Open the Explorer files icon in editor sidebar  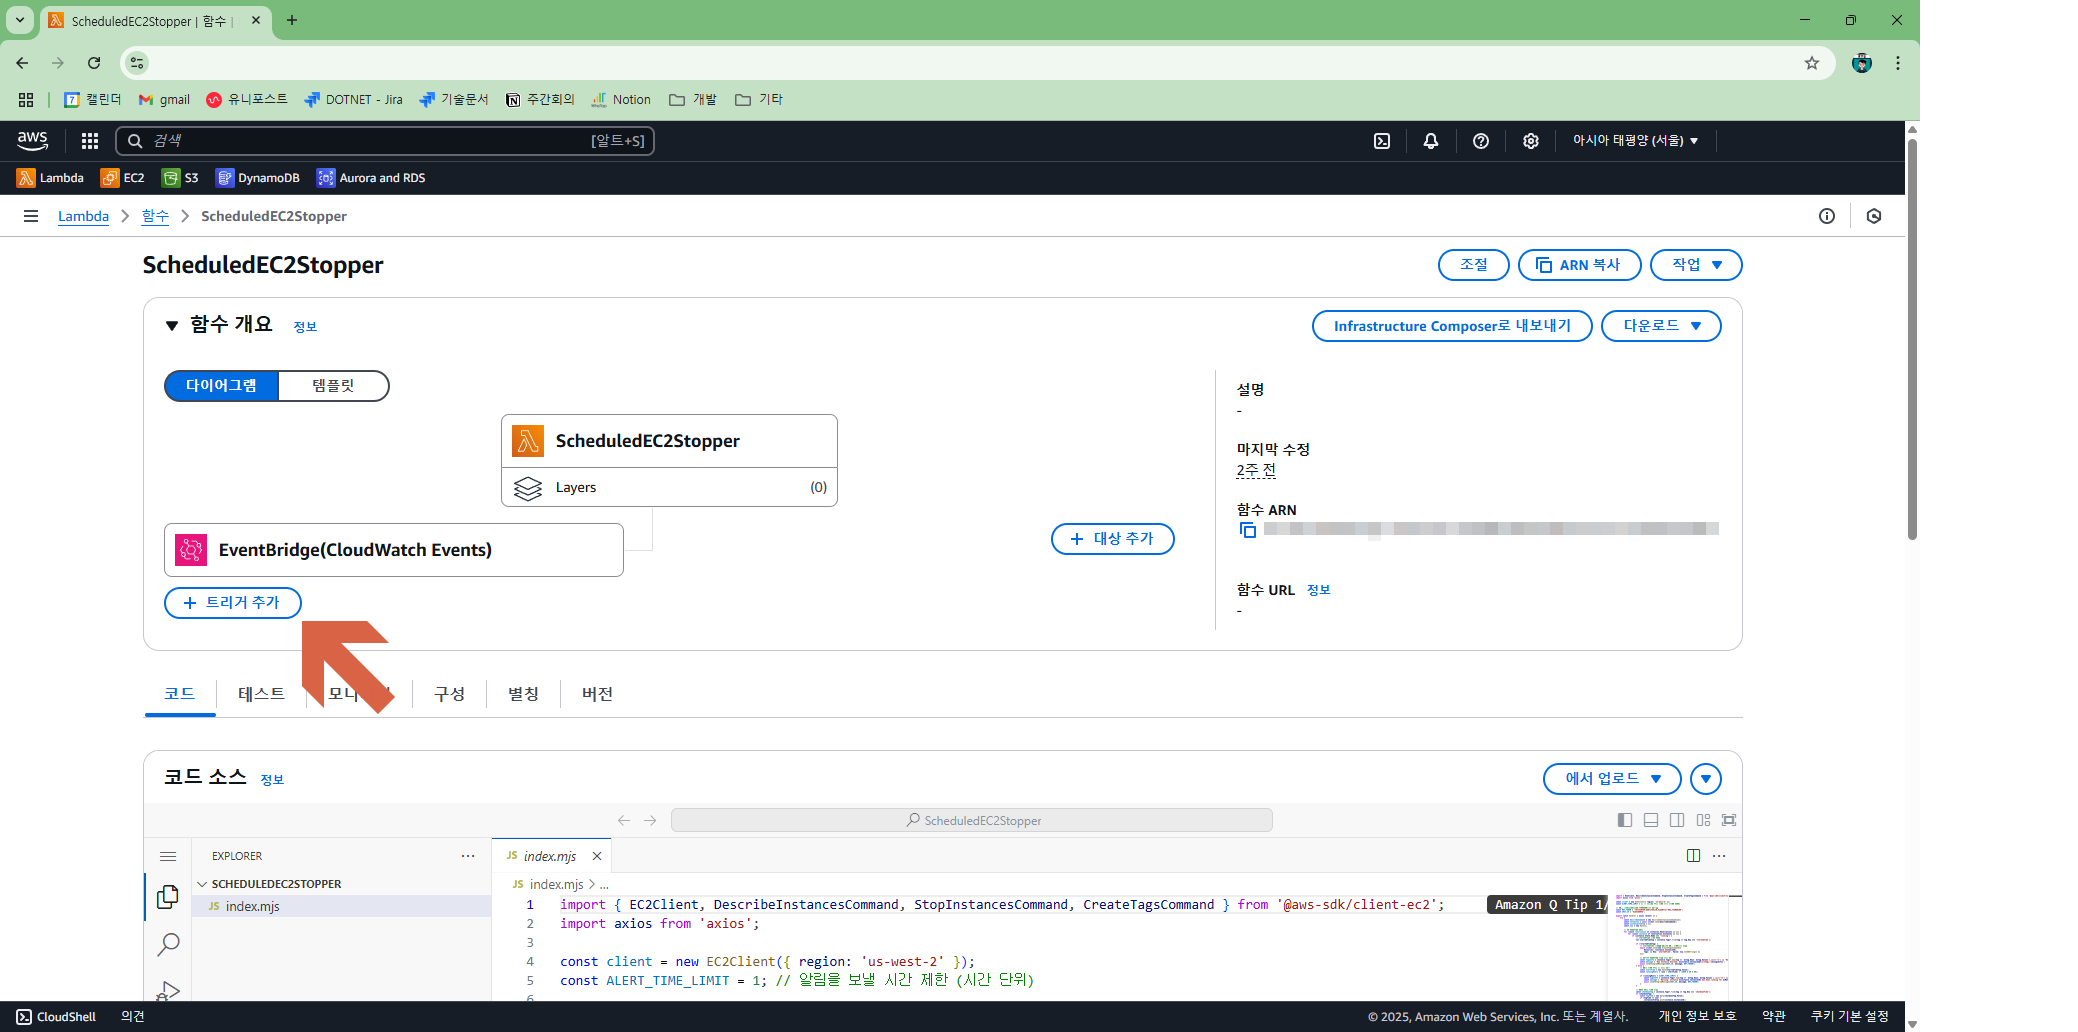168,897
